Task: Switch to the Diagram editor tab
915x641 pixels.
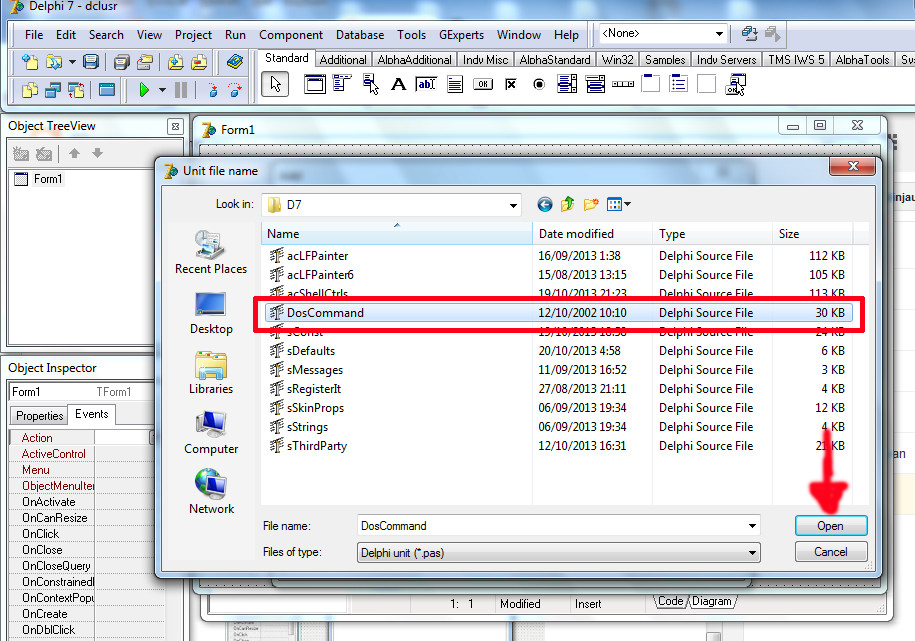Action: tap(712, 601)
